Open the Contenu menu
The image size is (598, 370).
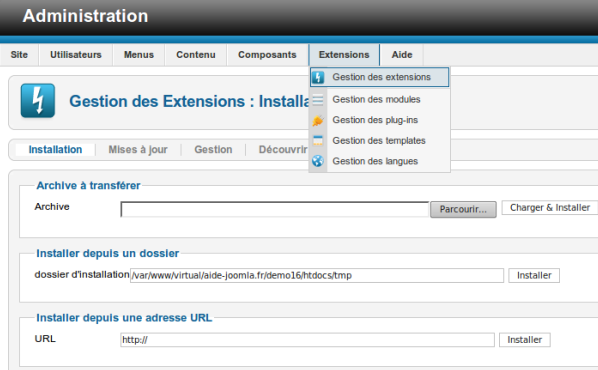point(196,55)
